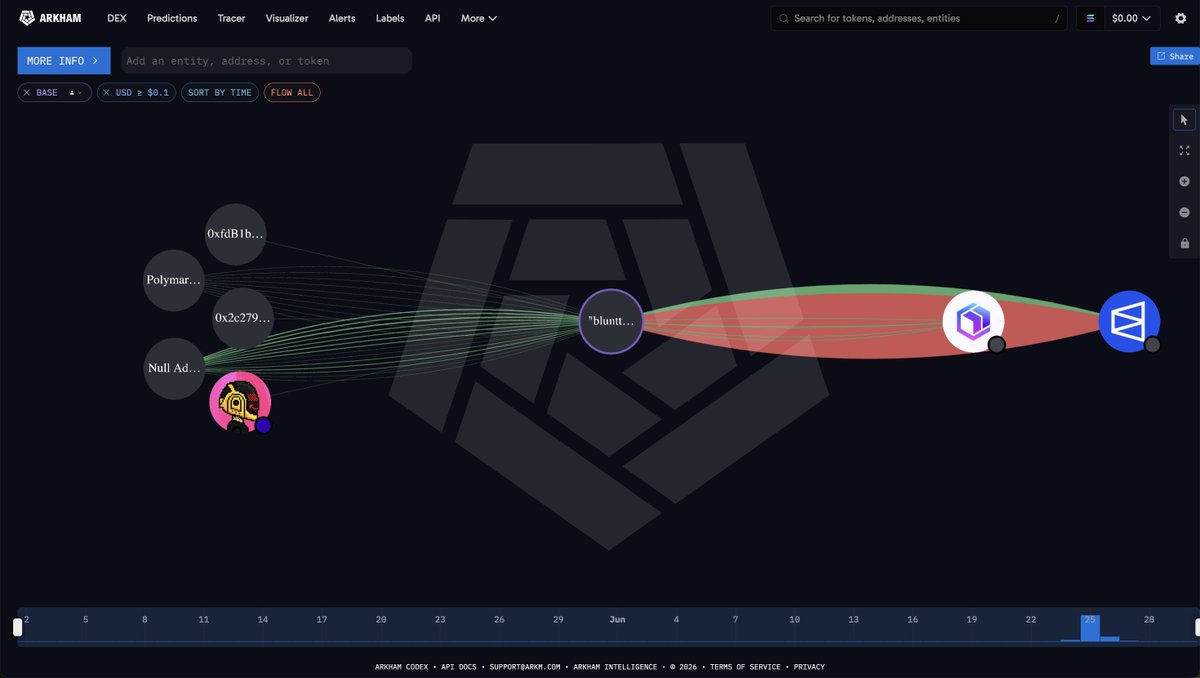Open the DEX page

(117, 18)
